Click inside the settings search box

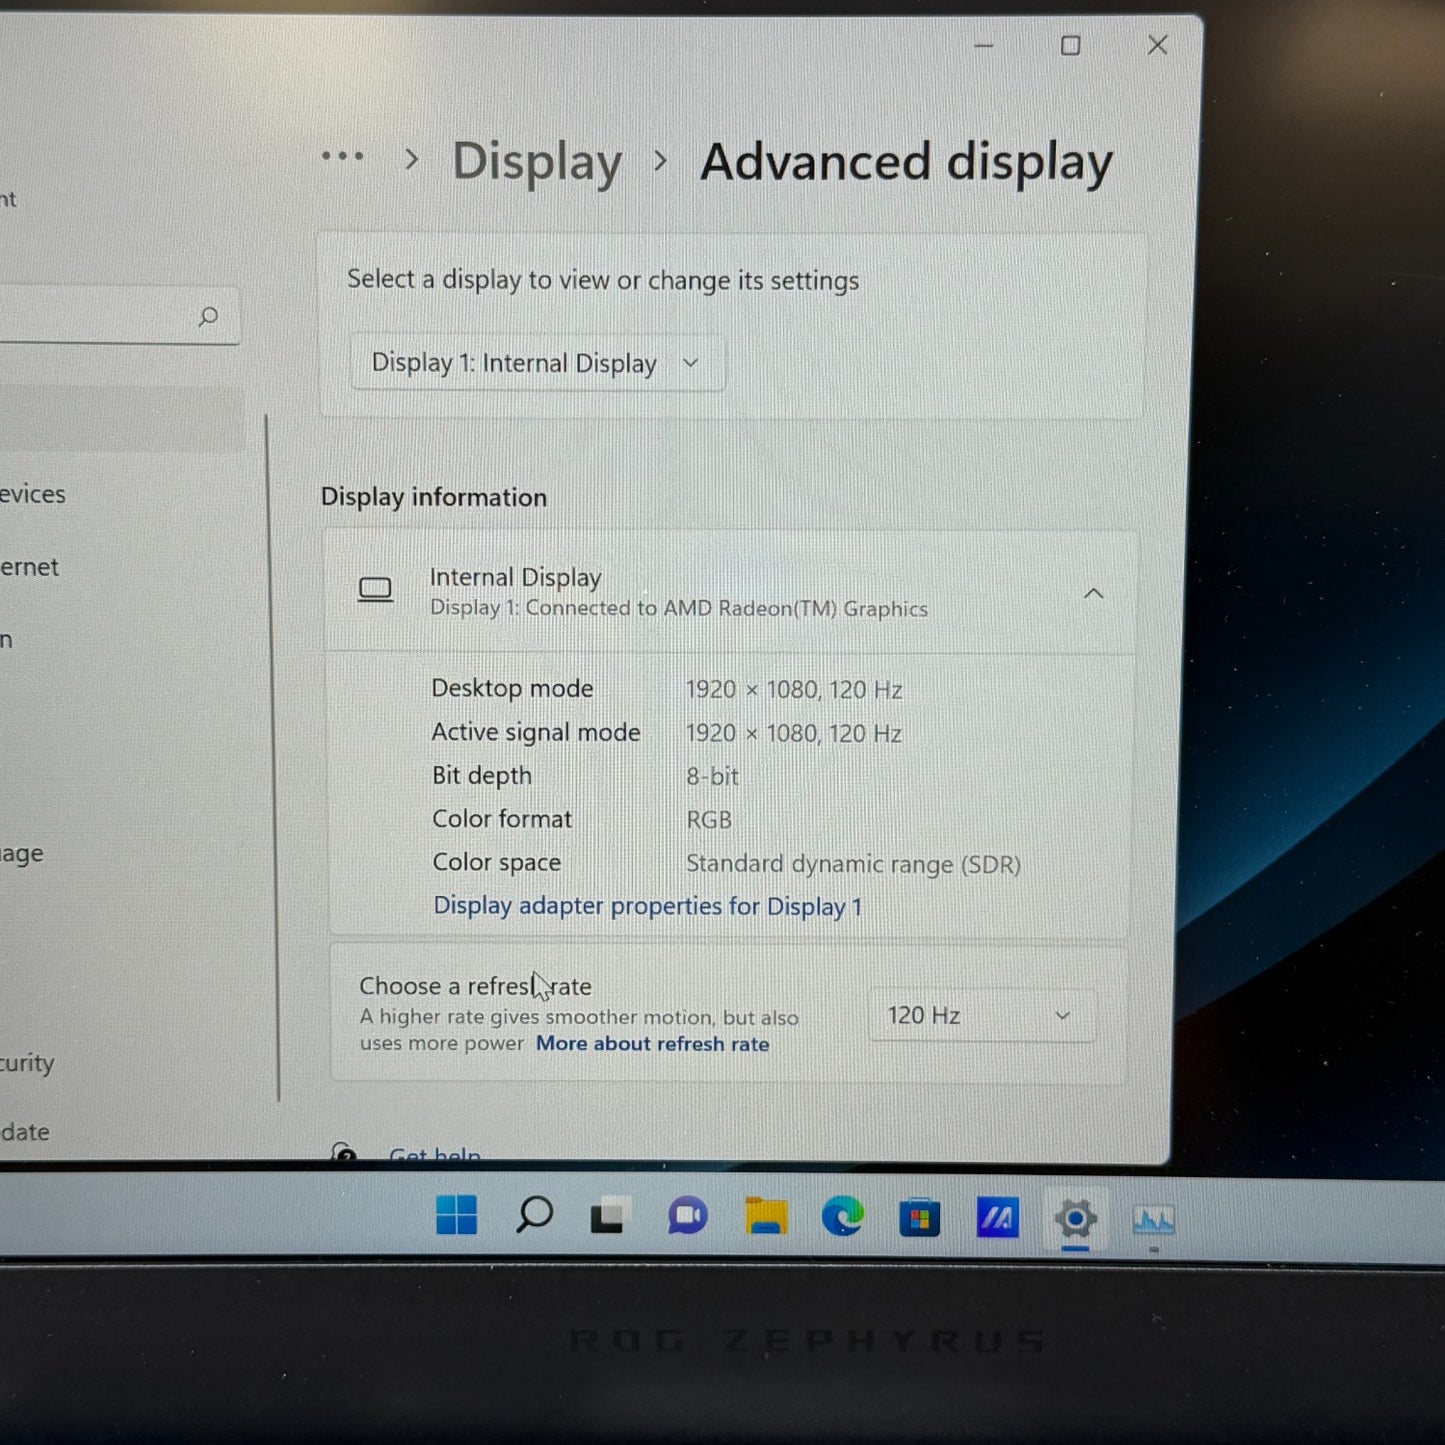point(100,316)
